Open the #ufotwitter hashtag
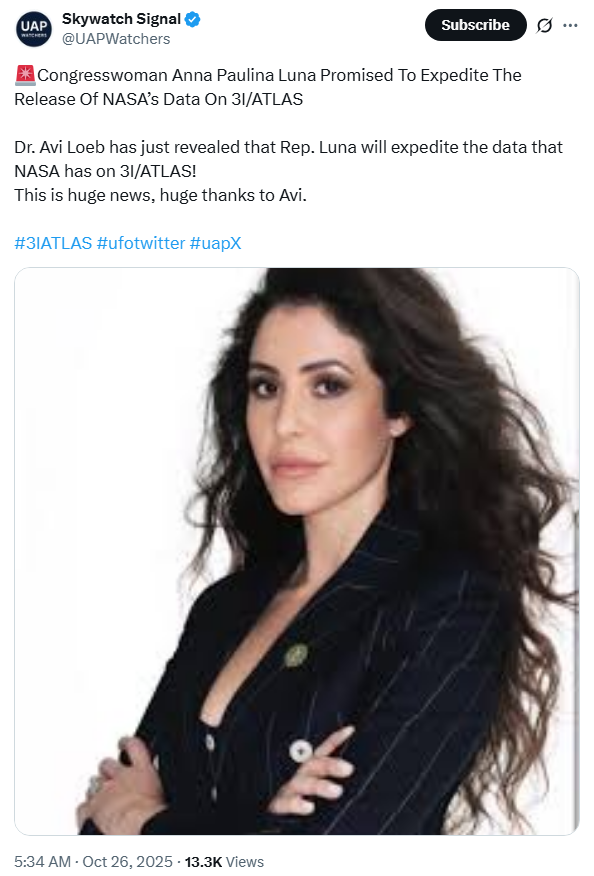 [x=141, y=243]
